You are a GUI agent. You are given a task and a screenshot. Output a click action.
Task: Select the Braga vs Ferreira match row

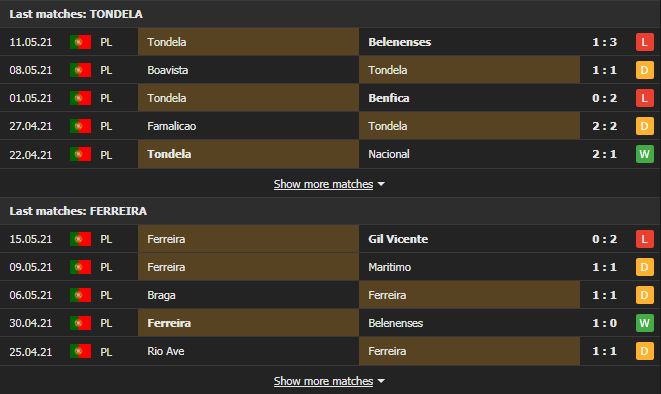pyautogui.click(x=330, y=295)
